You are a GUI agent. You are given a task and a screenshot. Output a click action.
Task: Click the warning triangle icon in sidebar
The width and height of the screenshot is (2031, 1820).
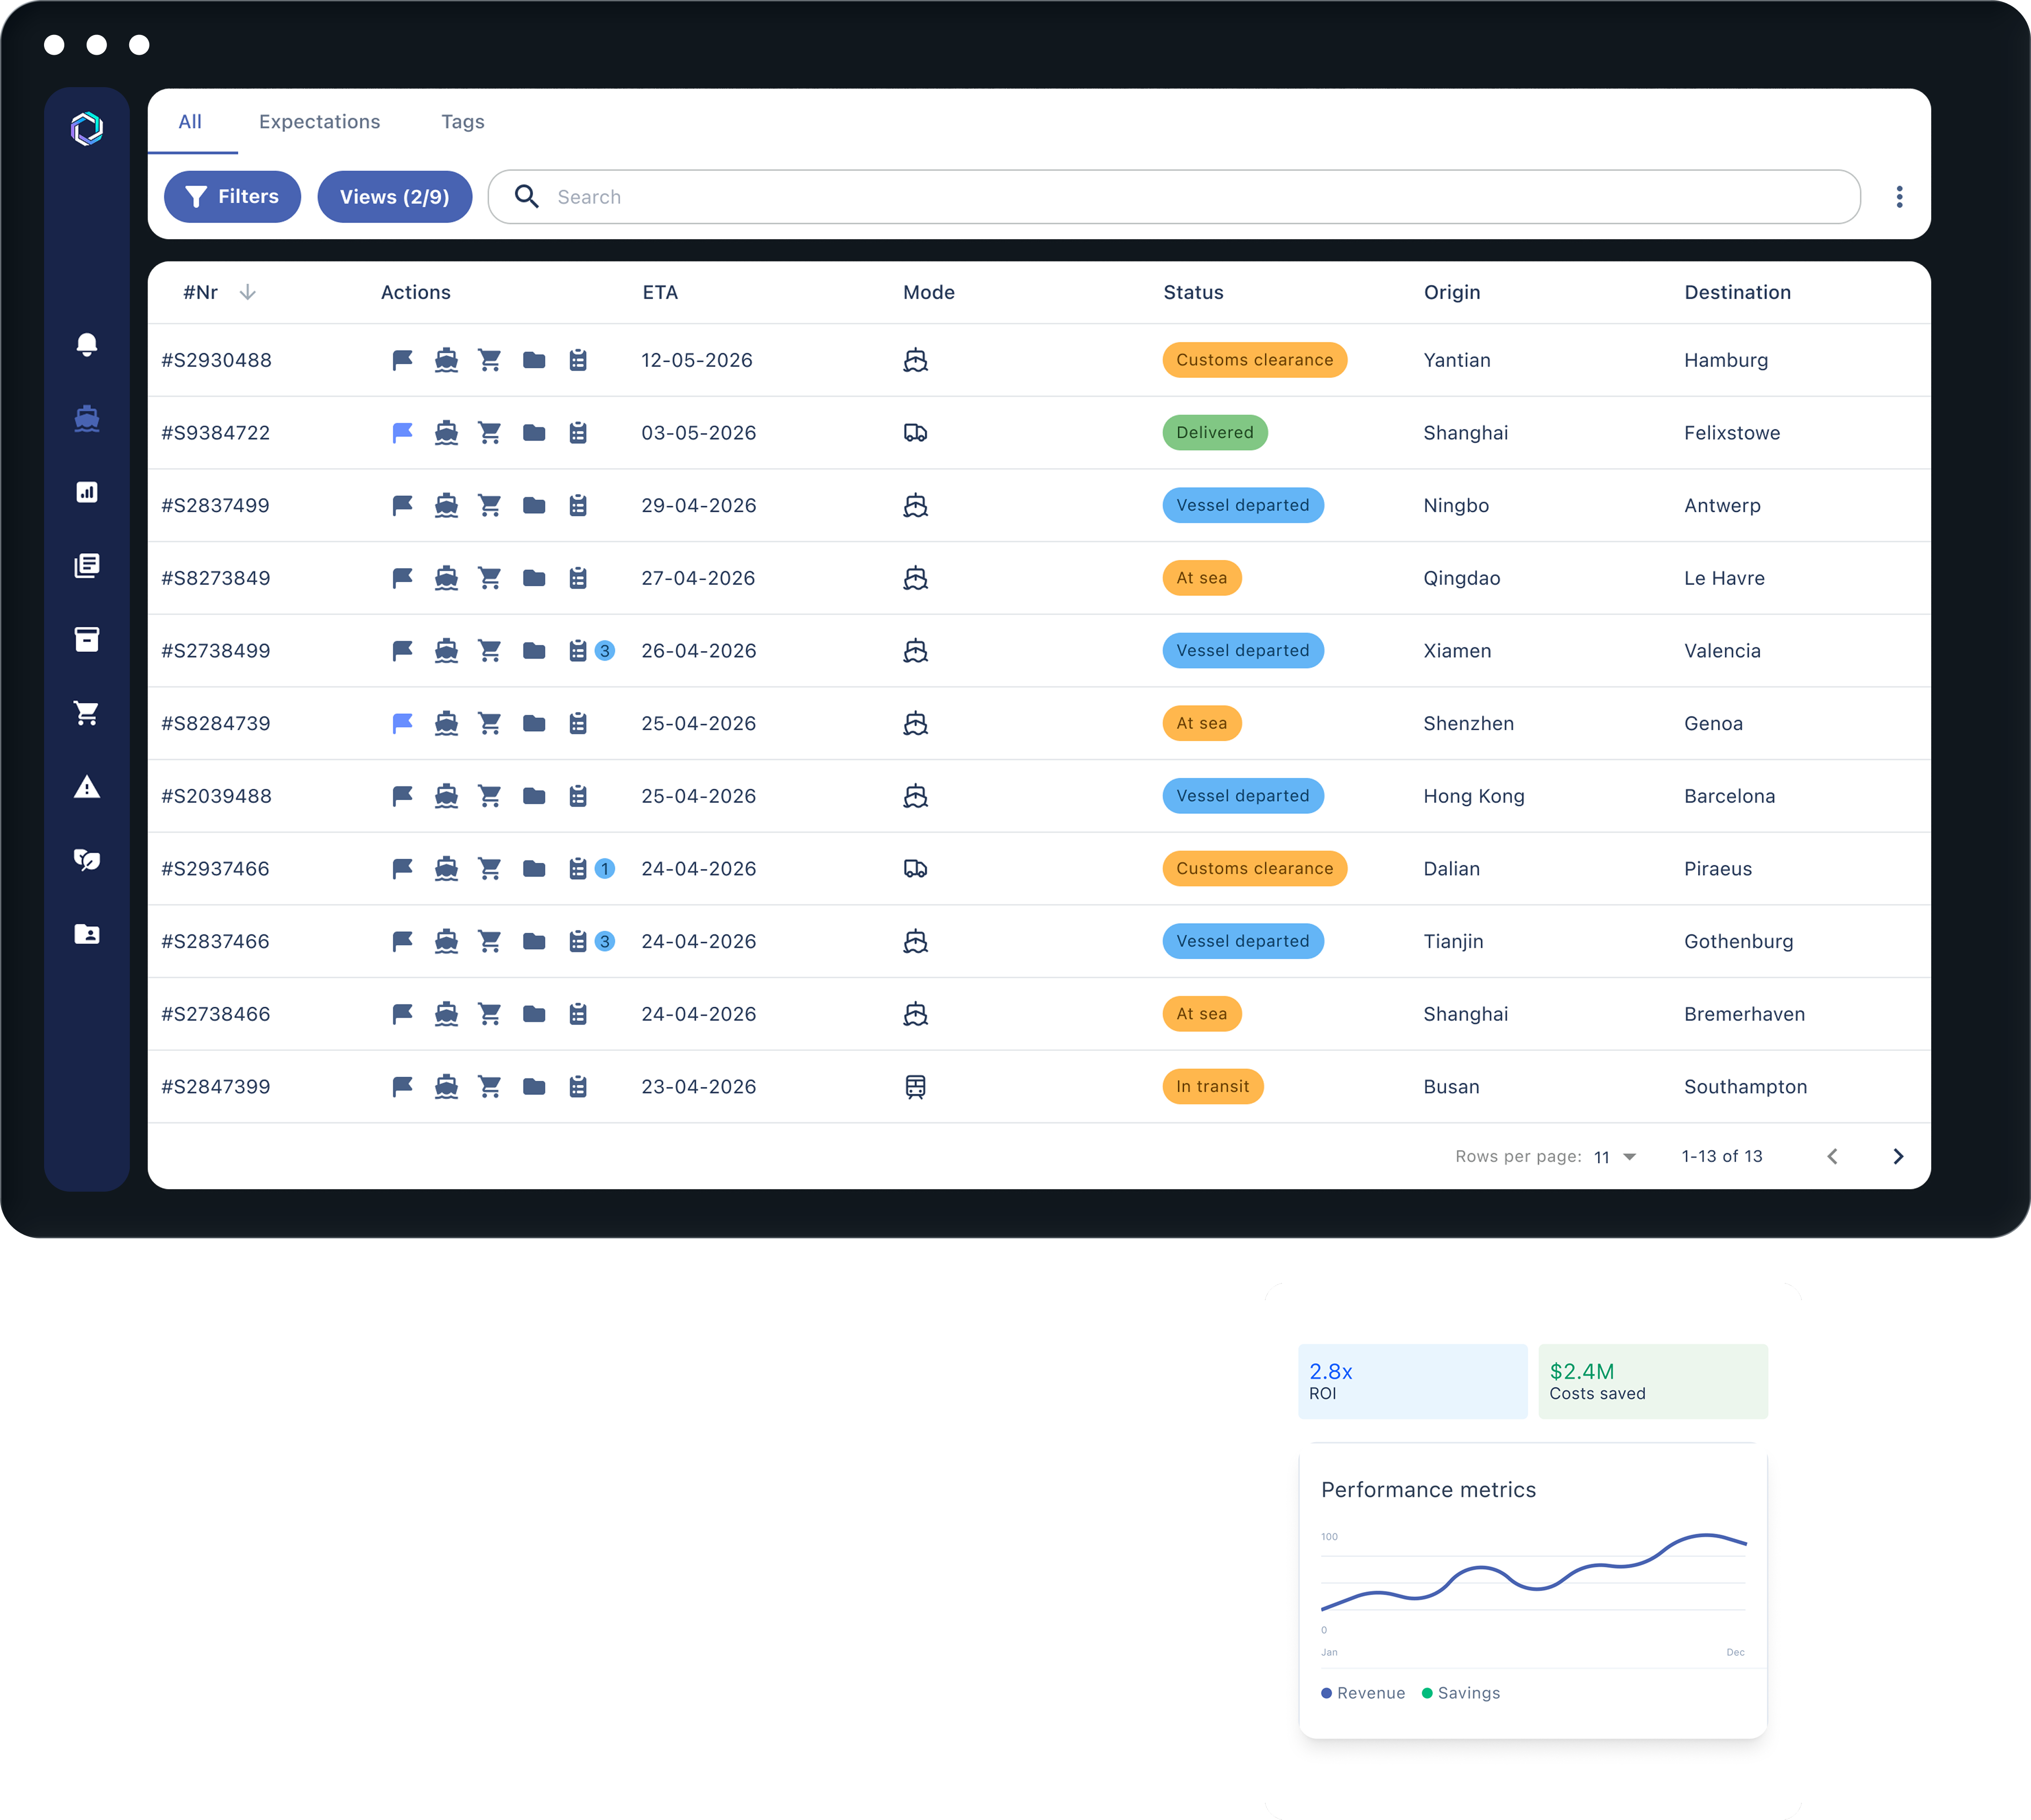[x=87, y=787]
